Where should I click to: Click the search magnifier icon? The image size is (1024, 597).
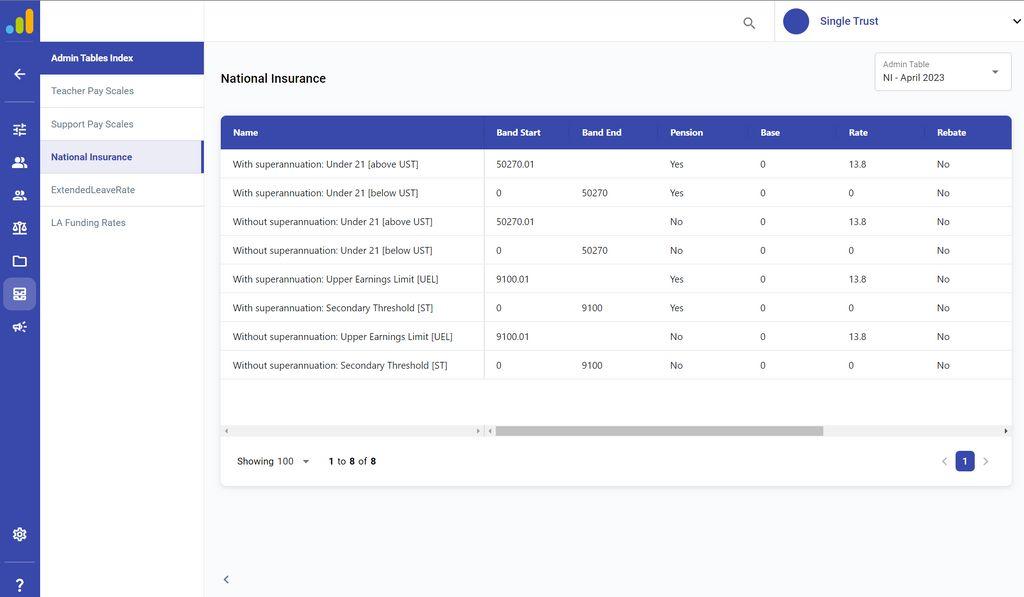[x=749, y=23]
